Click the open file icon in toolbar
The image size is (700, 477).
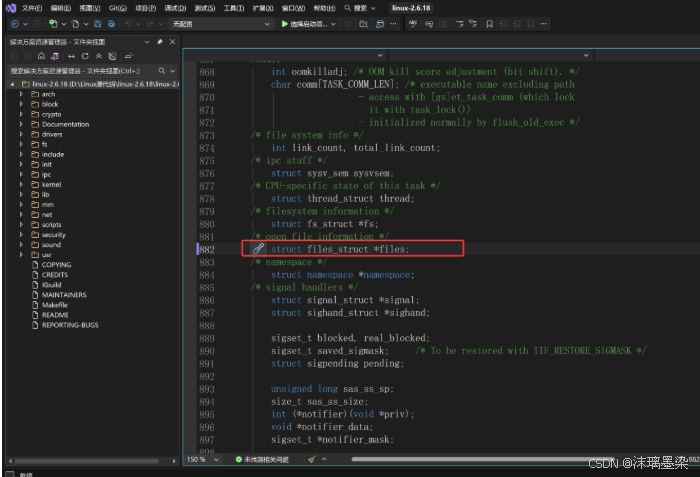tap(75, 24)
